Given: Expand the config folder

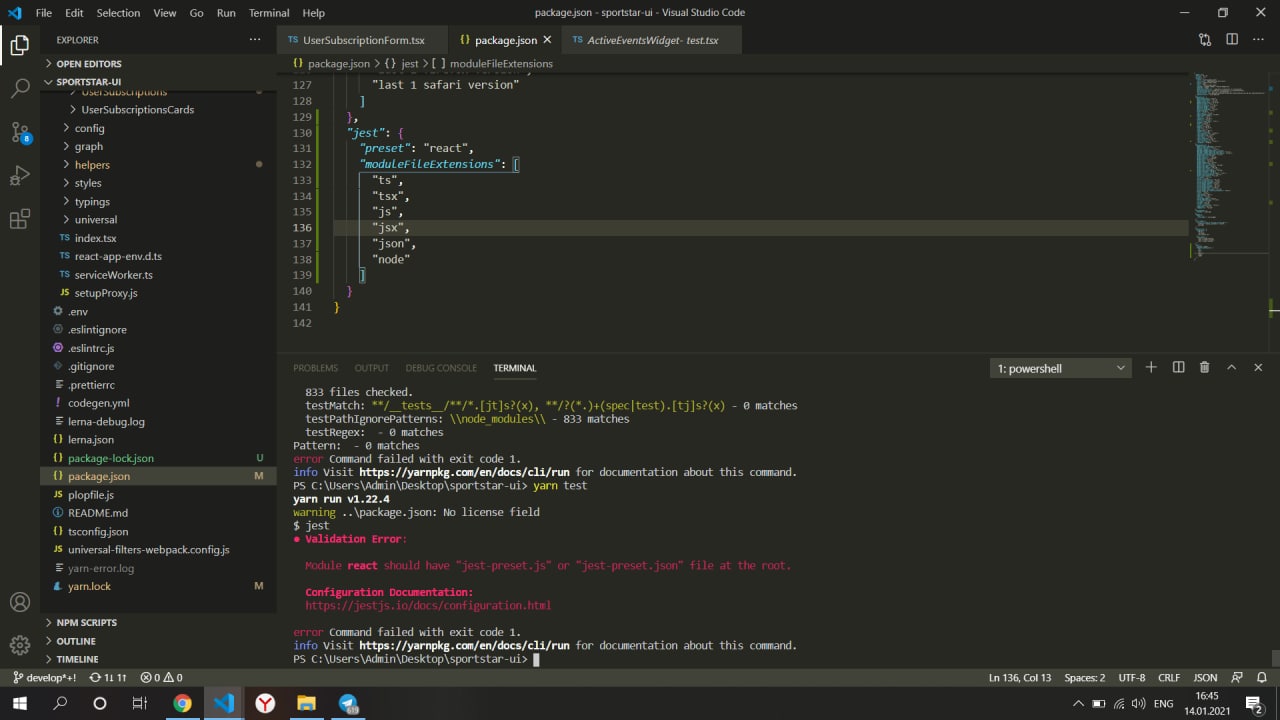Looking at the screenshot, I should coord(158,128).
